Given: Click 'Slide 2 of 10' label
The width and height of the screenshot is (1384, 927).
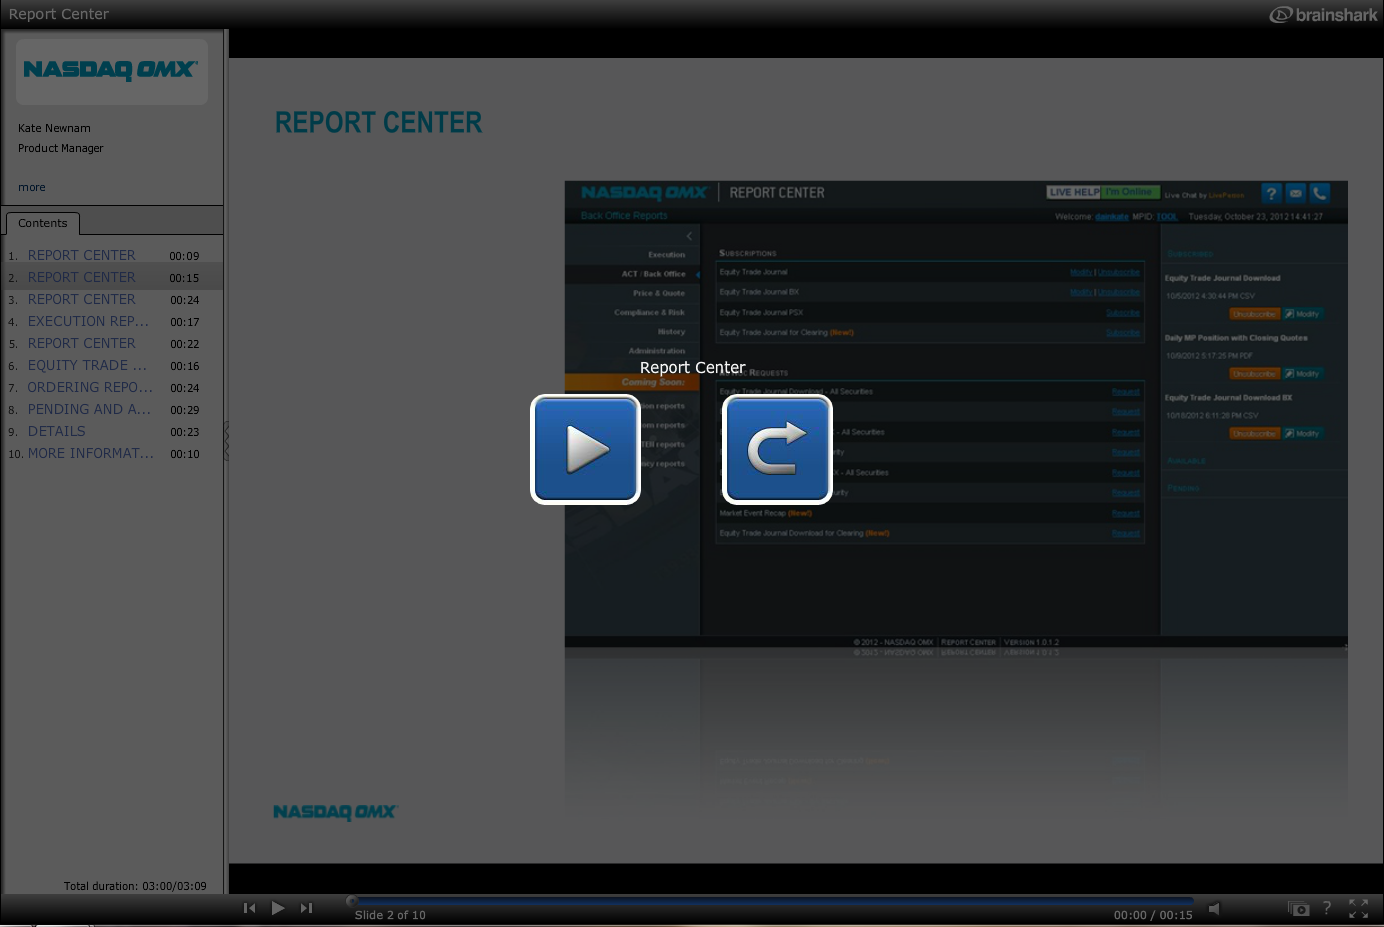Looking at the screenshot, I should tap(390, 915).
